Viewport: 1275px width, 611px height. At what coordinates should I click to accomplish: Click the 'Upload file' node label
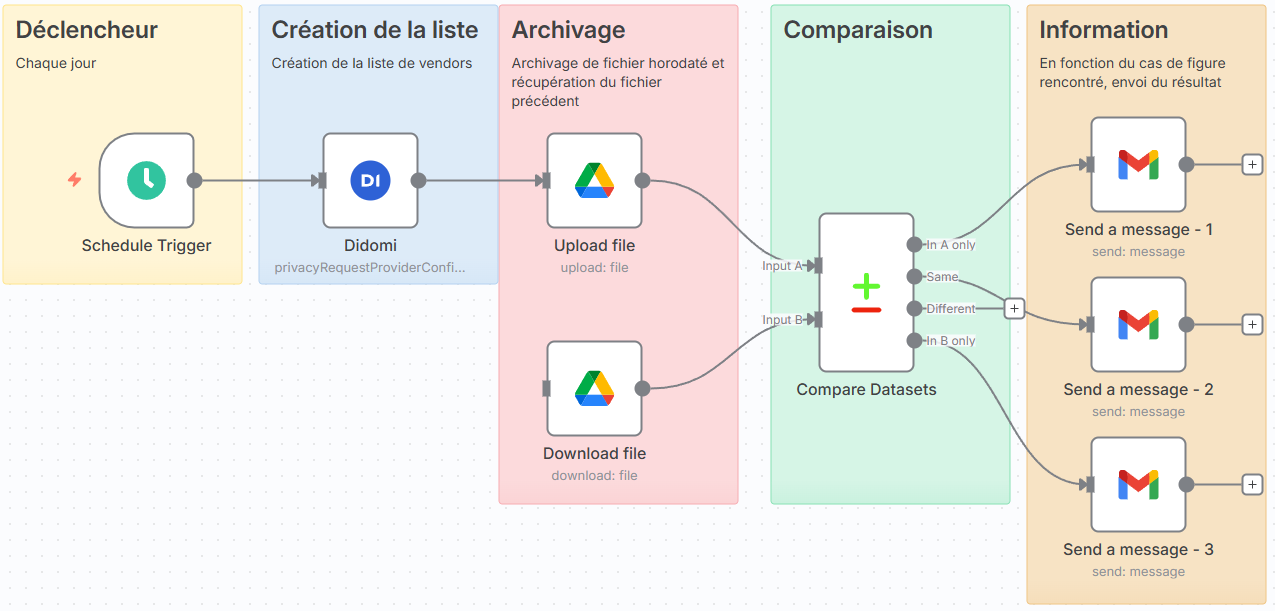pos(594,245)
